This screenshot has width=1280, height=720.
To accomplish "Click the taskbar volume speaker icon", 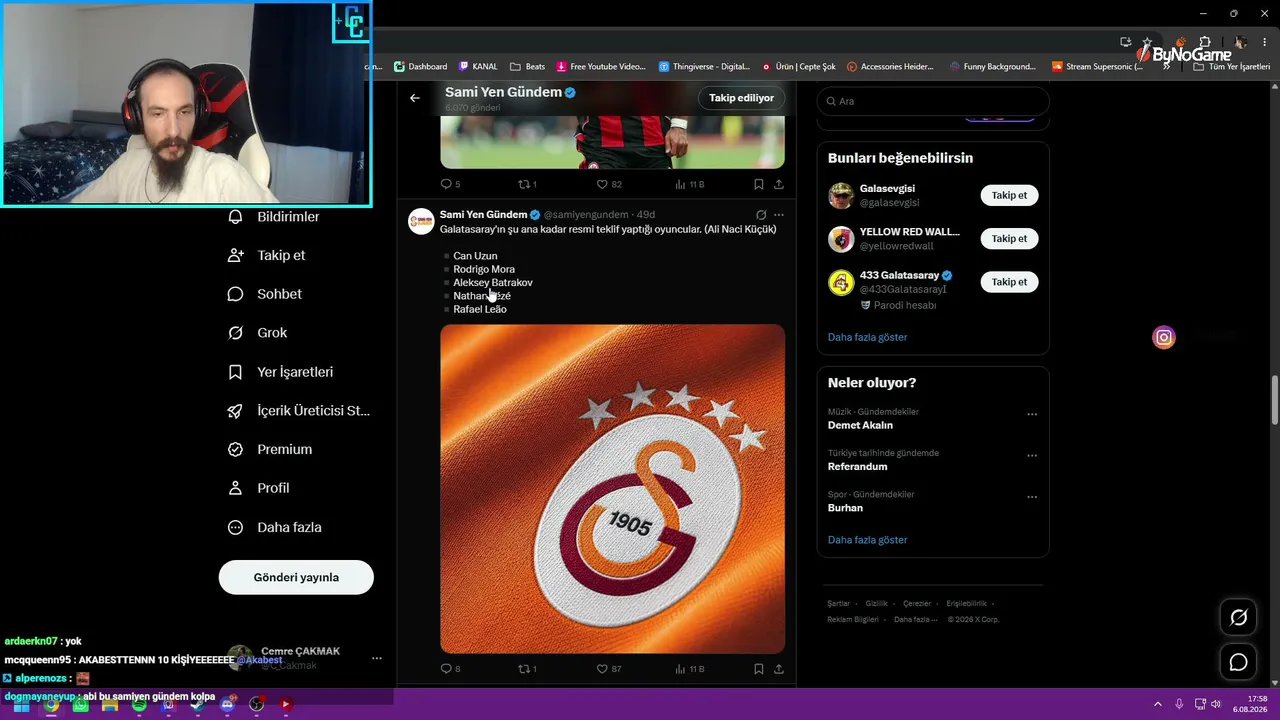I will pos(1216,705).
